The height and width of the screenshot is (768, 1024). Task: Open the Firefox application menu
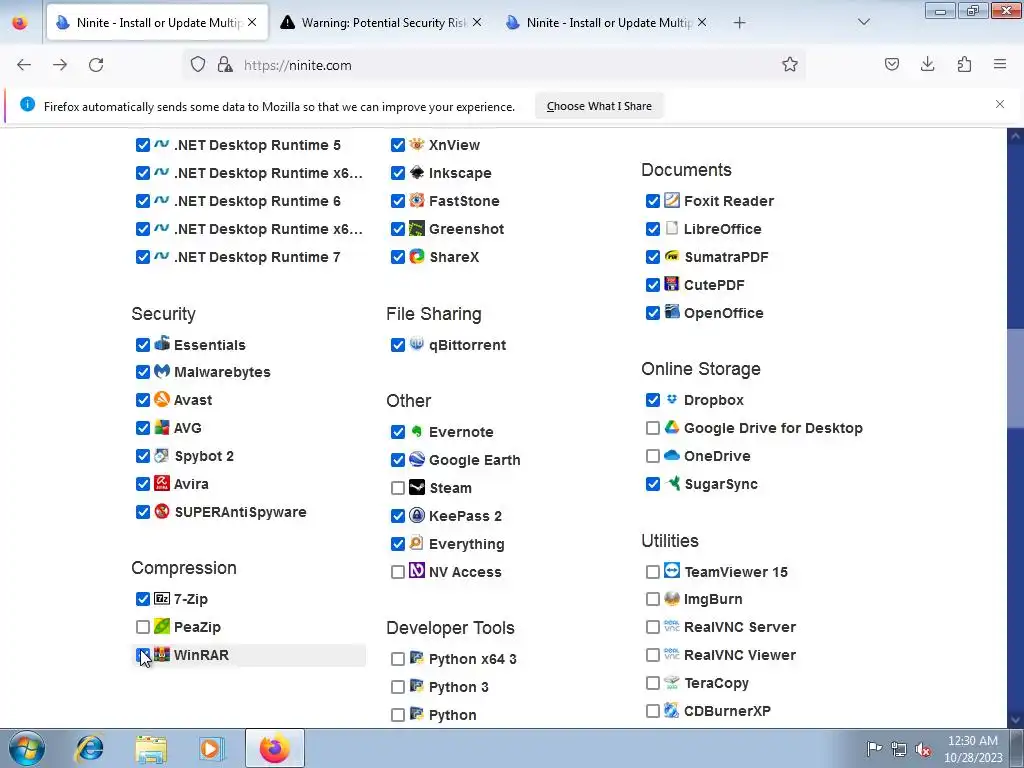click(1000, 64)
